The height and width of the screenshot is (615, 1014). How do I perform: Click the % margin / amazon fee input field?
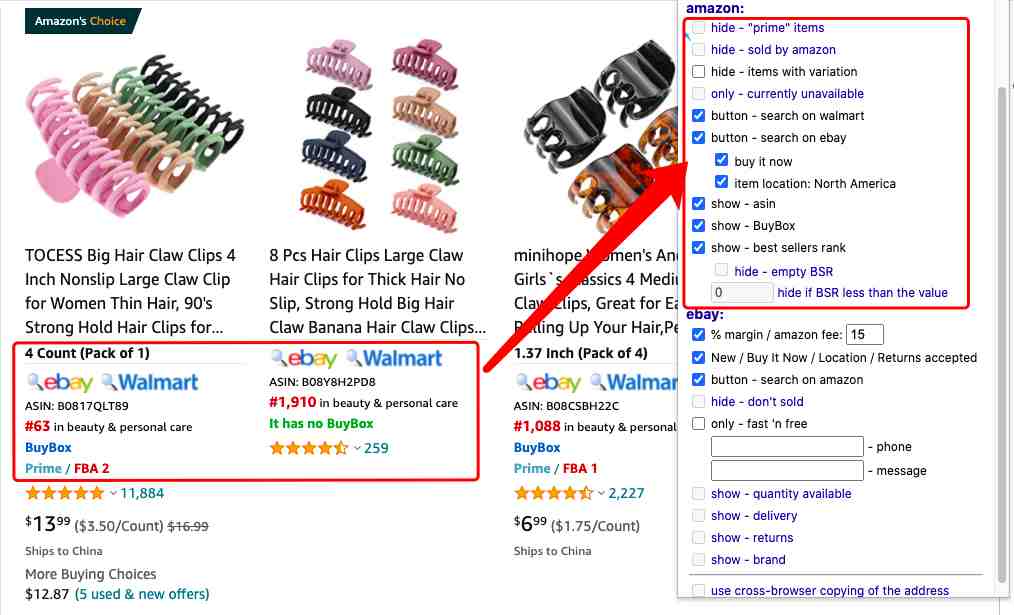865,334
